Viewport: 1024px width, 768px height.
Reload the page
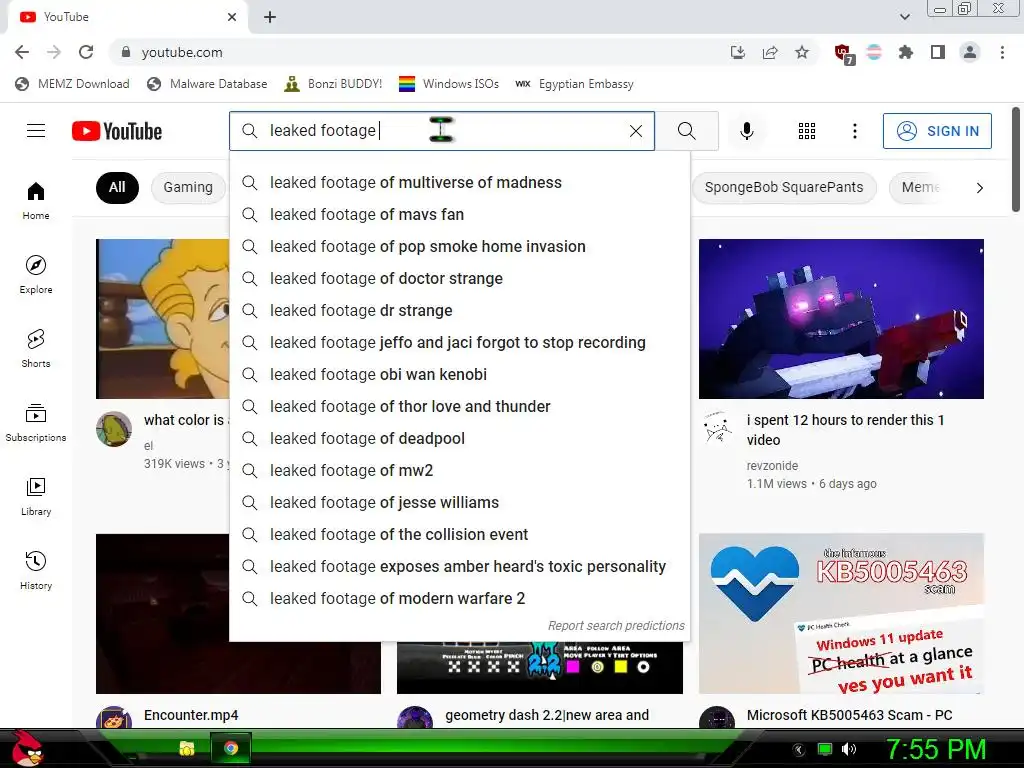86,52
